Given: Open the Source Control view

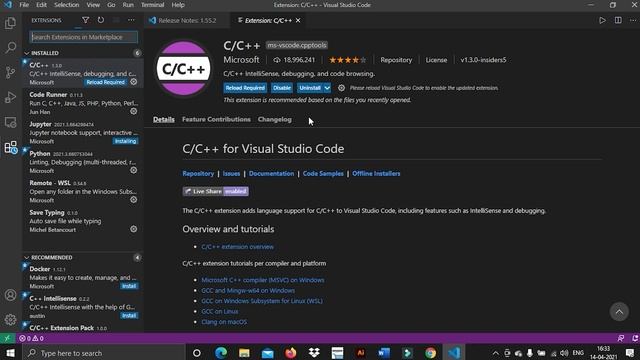Looking at the screenshot, I should (11, 72).
